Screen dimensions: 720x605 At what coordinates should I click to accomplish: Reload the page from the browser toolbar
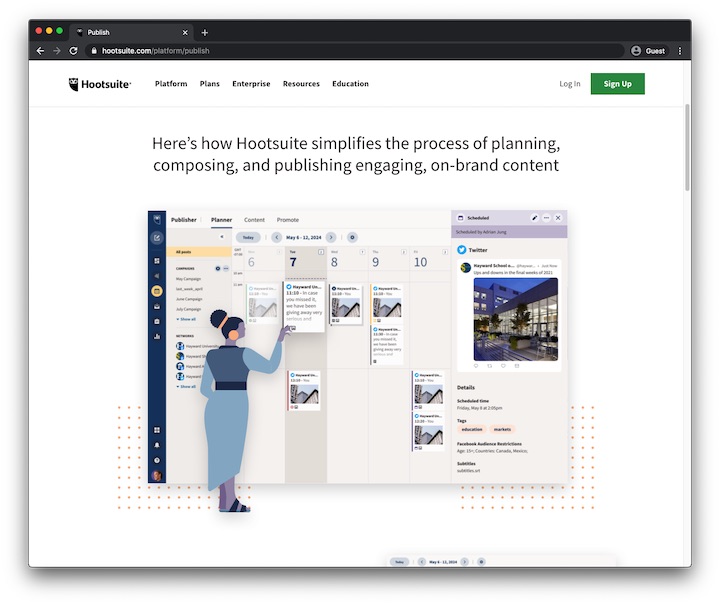(x=73, y=51)
